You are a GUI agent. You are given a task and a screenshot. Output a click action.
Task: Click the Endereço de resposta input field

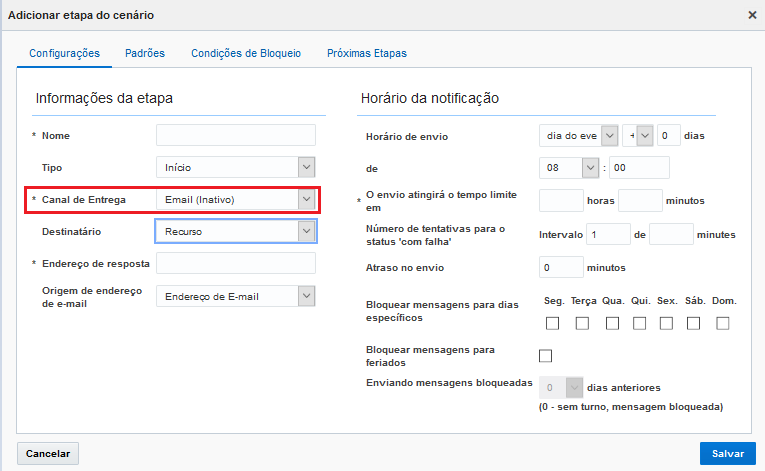[x=236, y=263]
